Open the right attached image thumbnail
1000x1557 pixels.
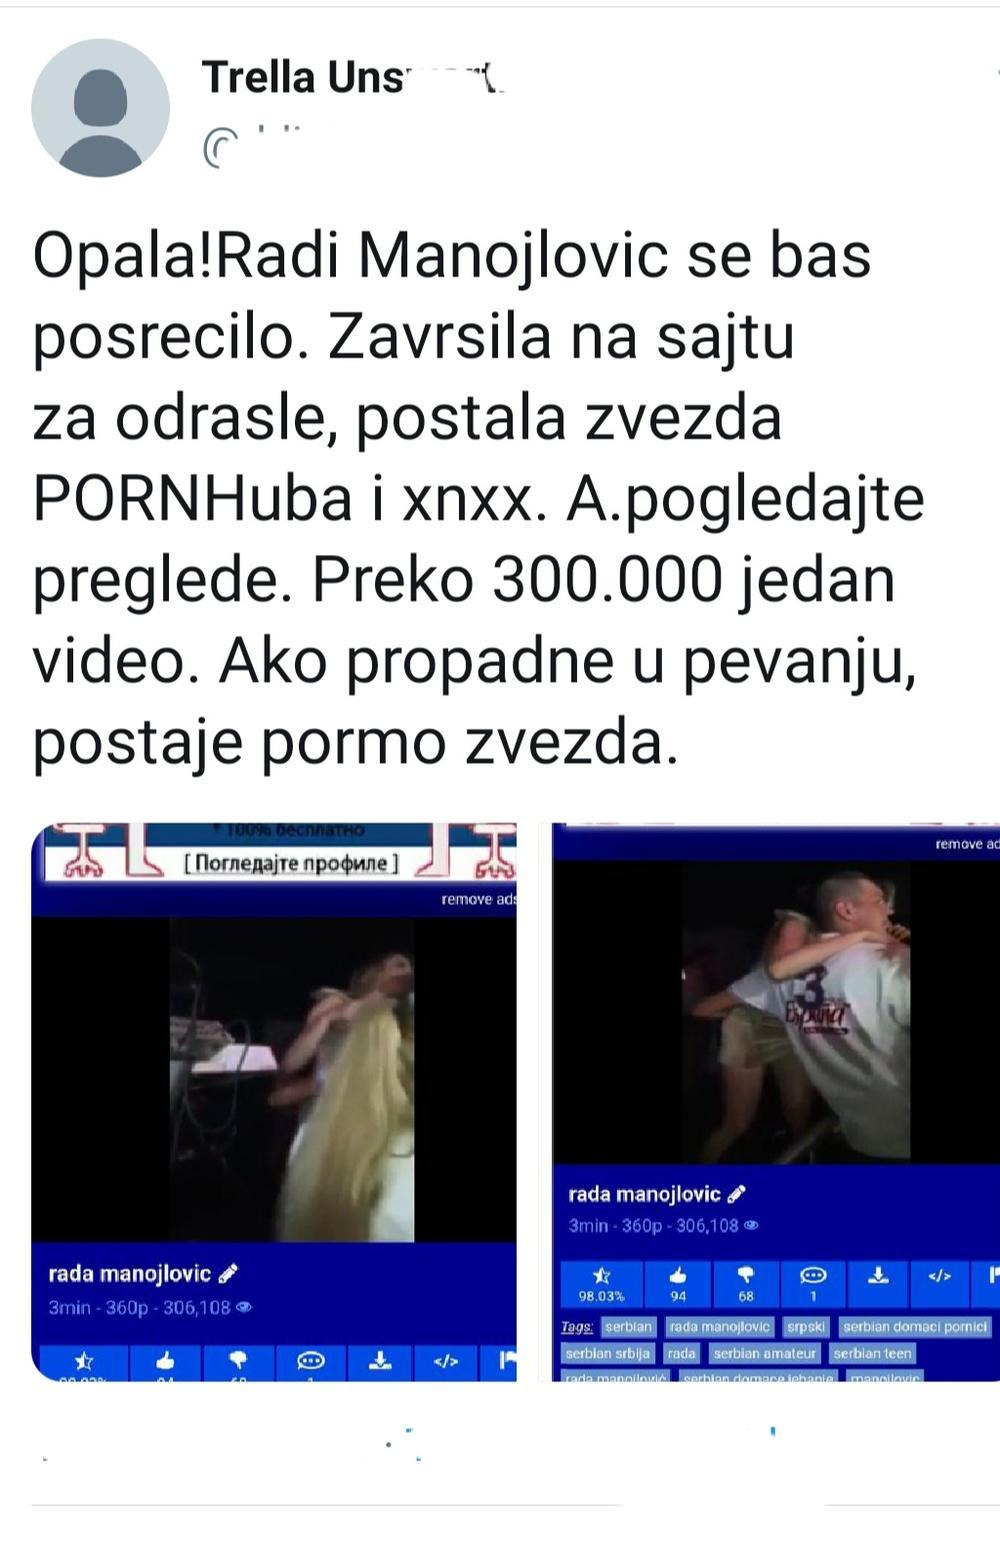pyautogui.click(x=776, y=1101)
